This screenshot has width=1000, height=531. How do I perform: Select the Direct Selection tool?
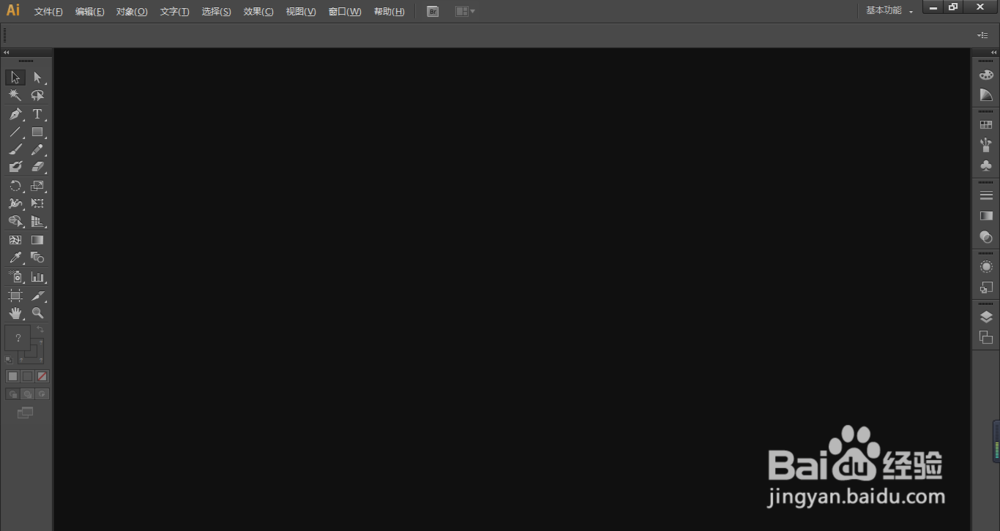coord(38,78)
